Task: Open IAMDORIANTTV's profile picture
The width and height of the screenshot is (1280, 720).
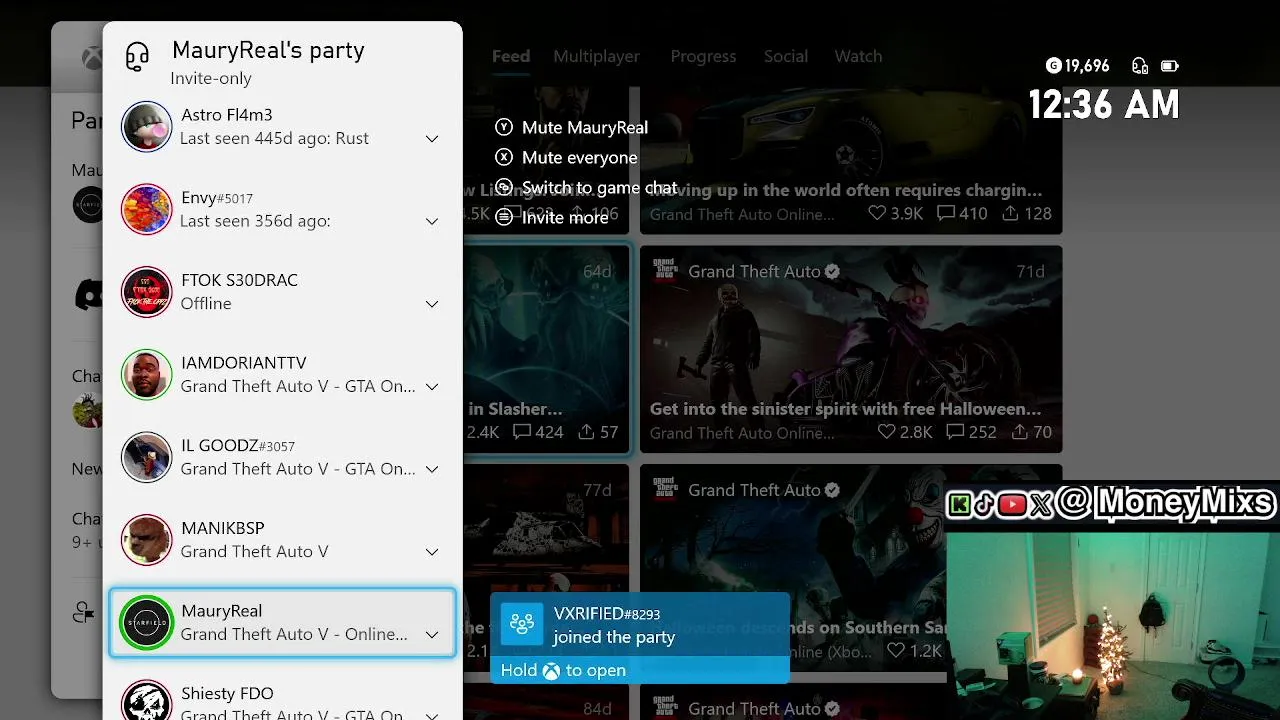Action: [x=147, y=375]
